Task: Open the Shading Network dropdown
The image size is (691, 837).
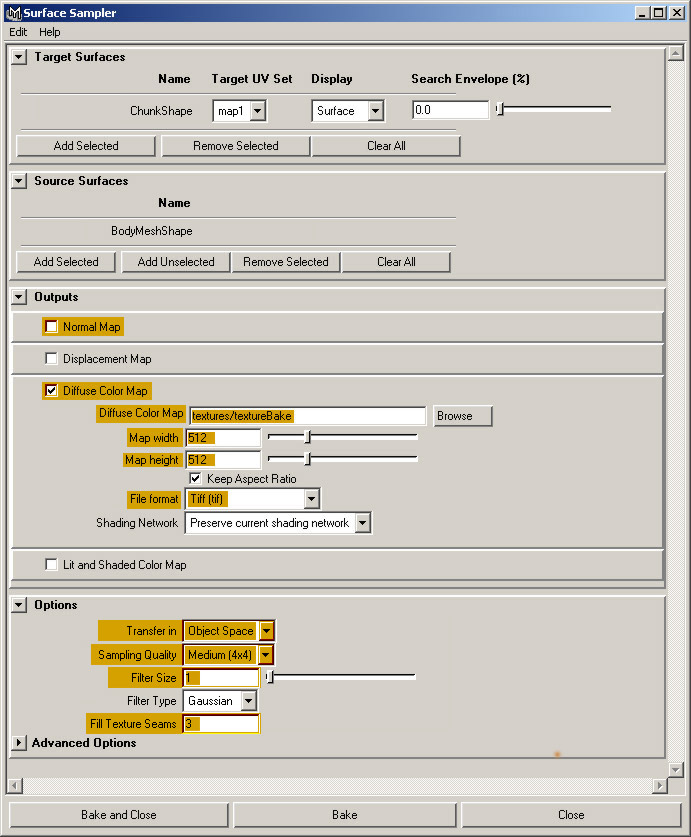Action: coord(278,523)
